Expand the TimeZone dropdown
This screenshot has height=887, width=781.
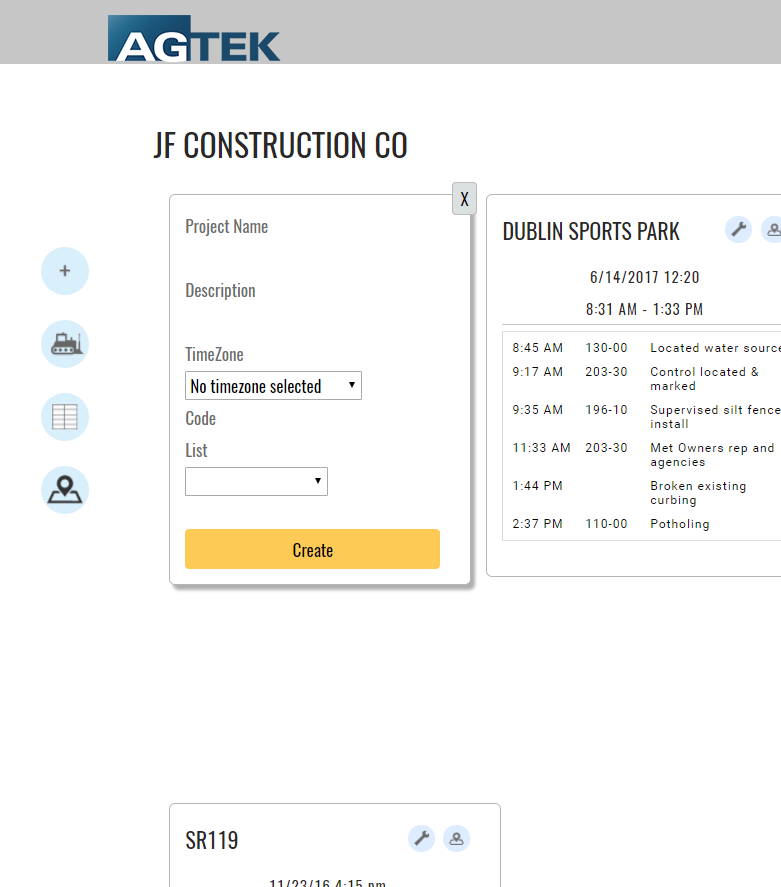[x=273, y=386]
